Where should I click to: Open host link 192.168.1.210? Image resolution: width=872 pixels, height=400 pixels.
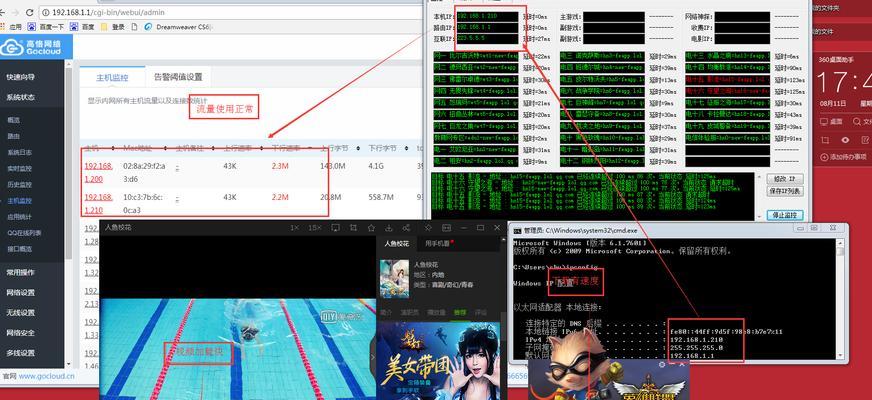[98, 204]
